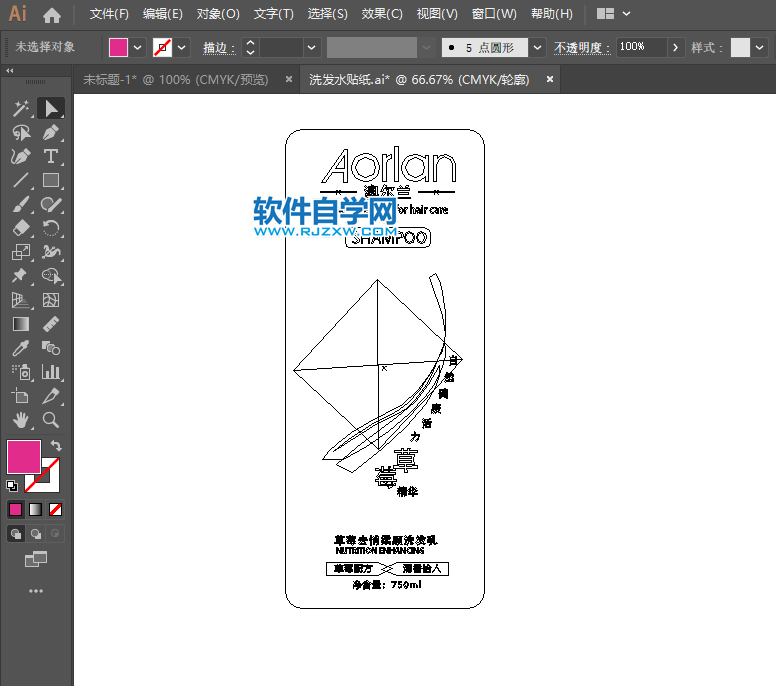
Task: Enable Draw Normal mode
Action: (x=16, y=534)
